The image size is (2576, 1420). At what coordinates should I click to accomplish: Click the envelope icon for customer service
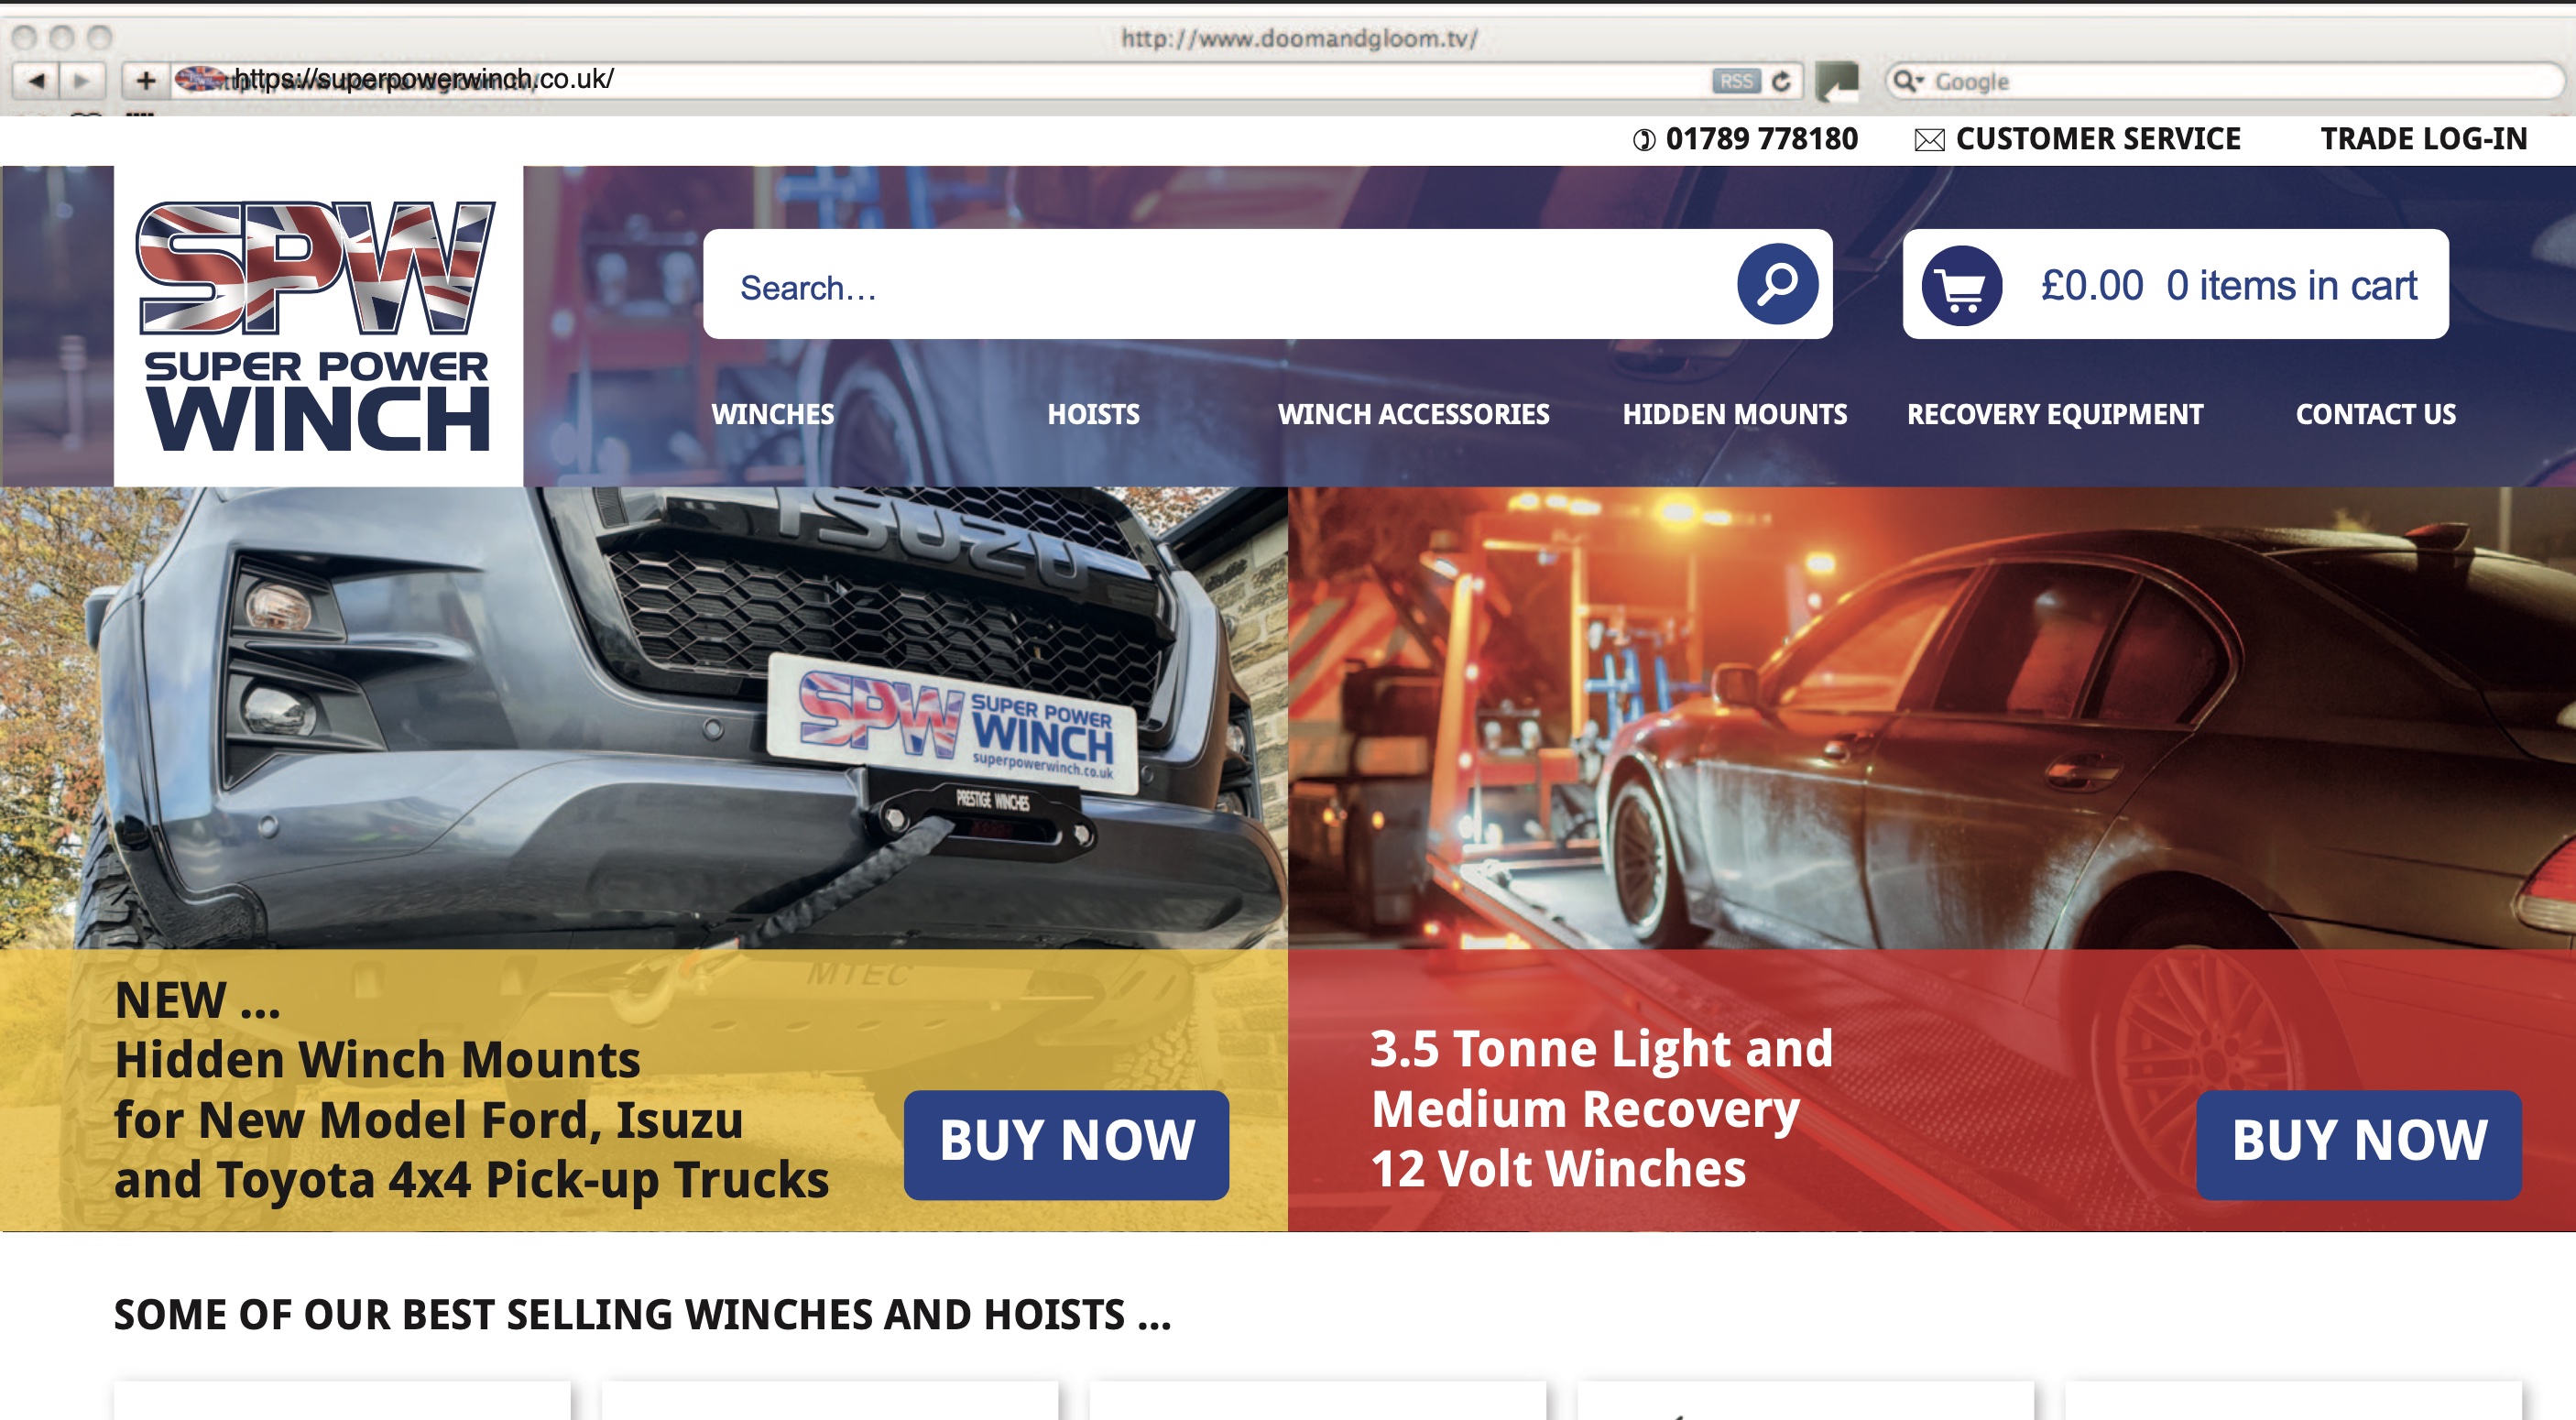1929,140
